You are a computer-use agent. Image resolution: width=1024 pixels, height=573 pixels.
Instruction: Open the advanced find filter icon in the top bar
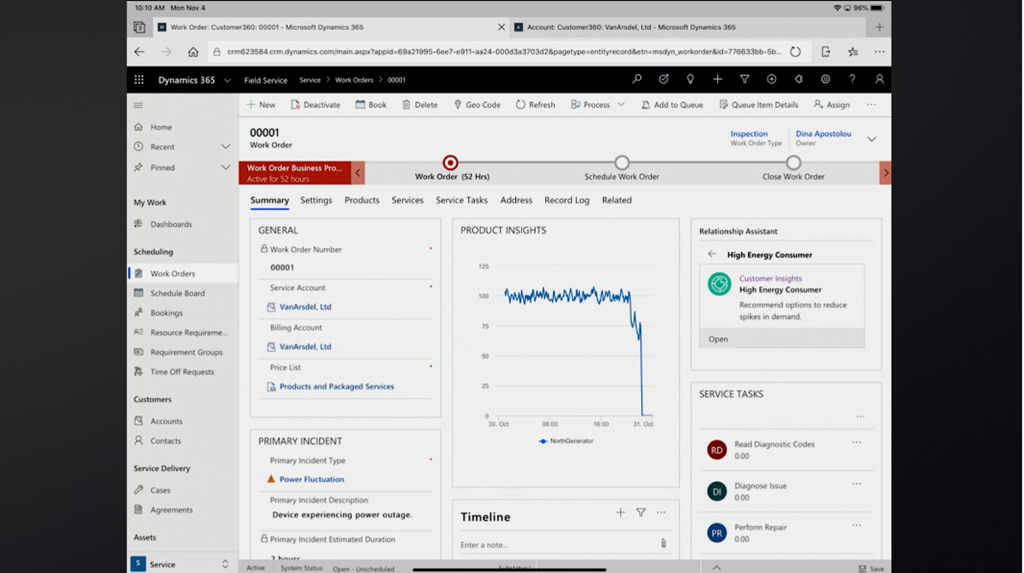coord(744,80)
